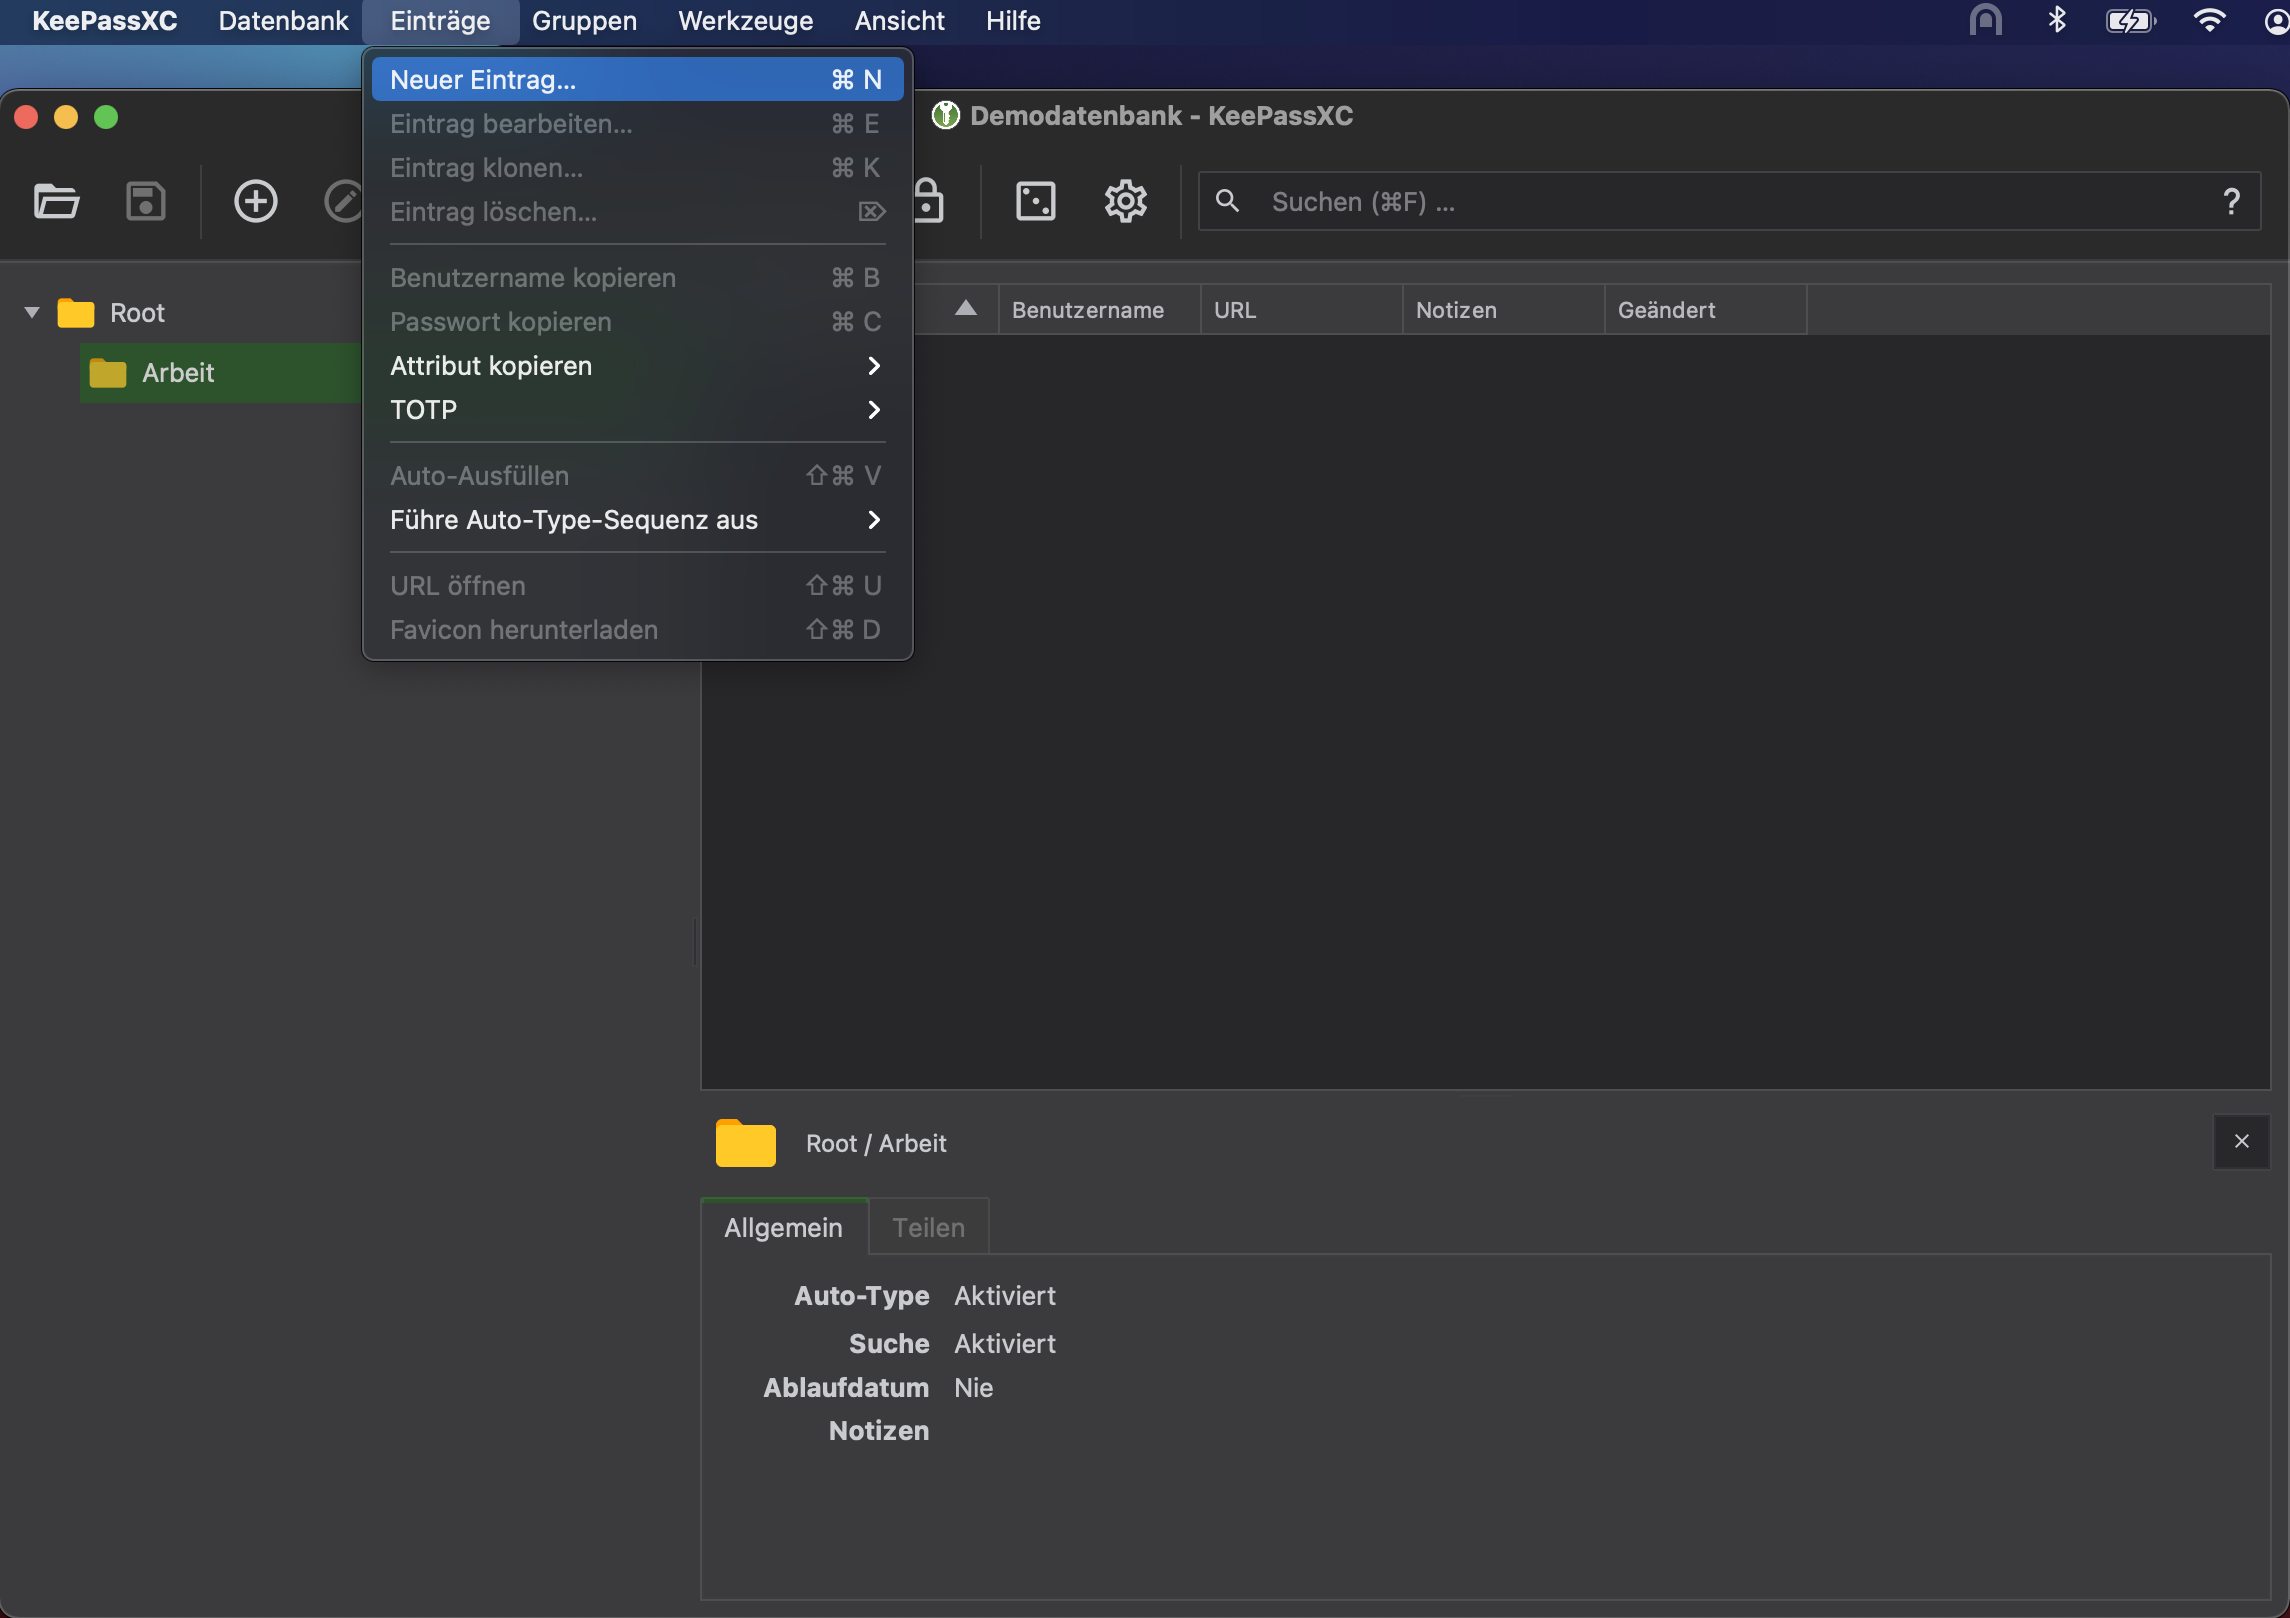Image resolution: width=2290 pixels, height=1618 pixels.
Task: Select the Allgemein tab
Action: [x=783, y=1227]
